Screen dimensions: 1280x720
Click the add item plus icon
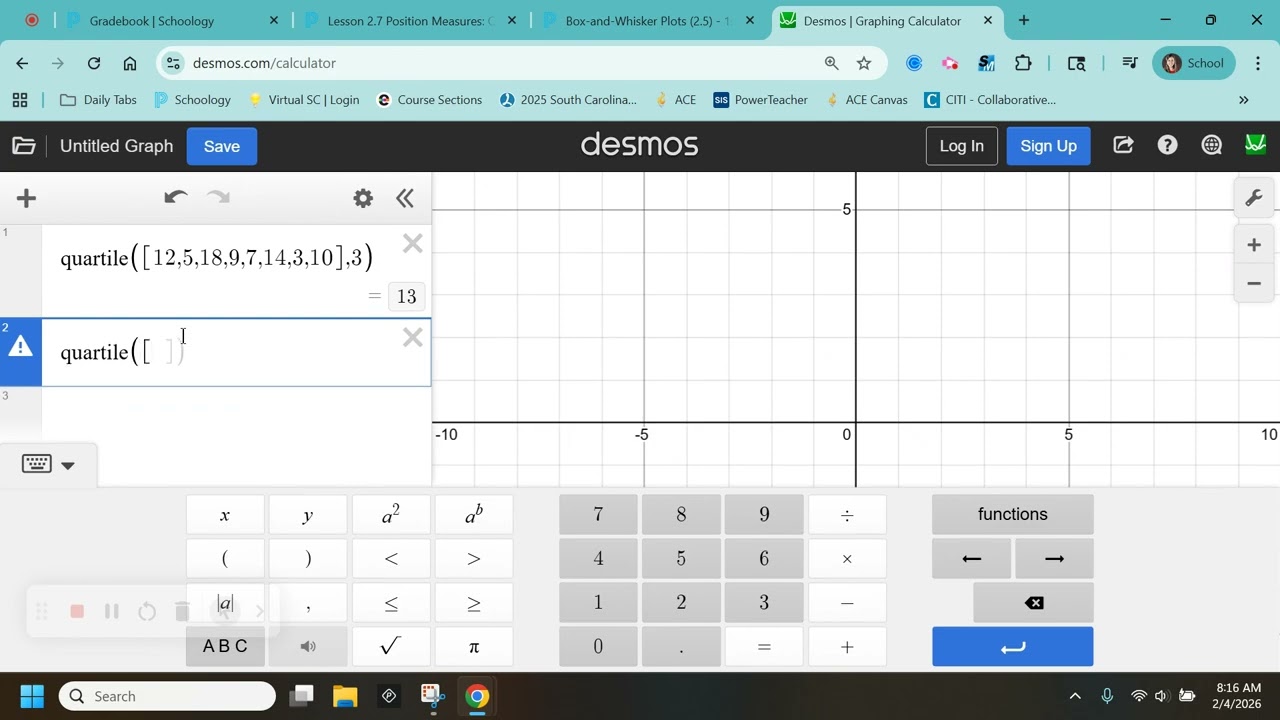click(27, 198)
